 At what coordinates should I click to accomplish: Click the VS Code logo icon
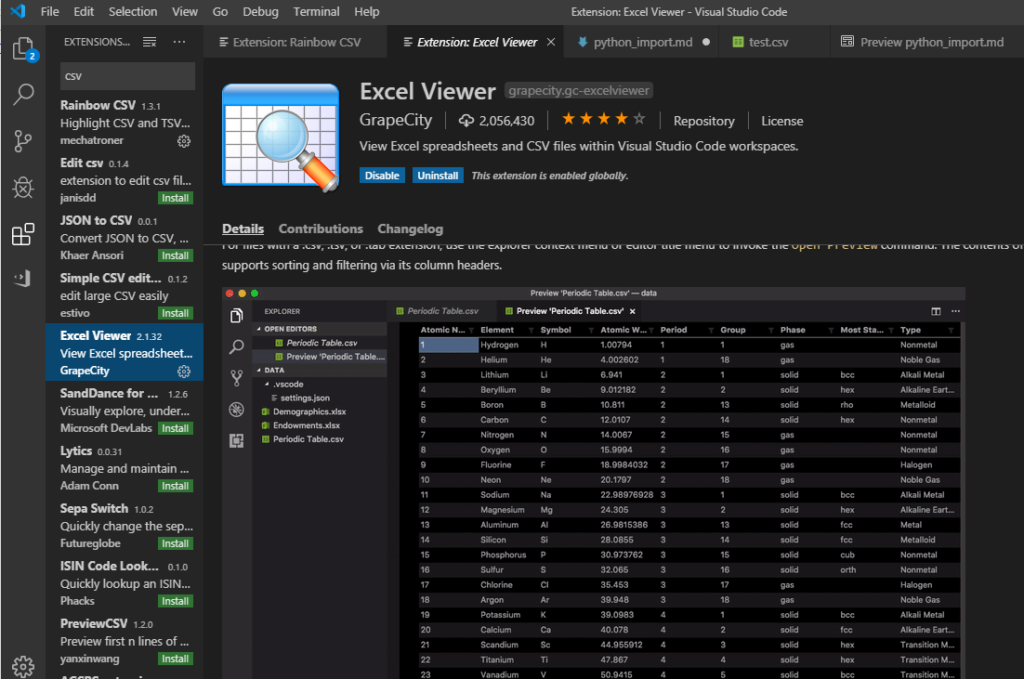(x=18, y=11)
